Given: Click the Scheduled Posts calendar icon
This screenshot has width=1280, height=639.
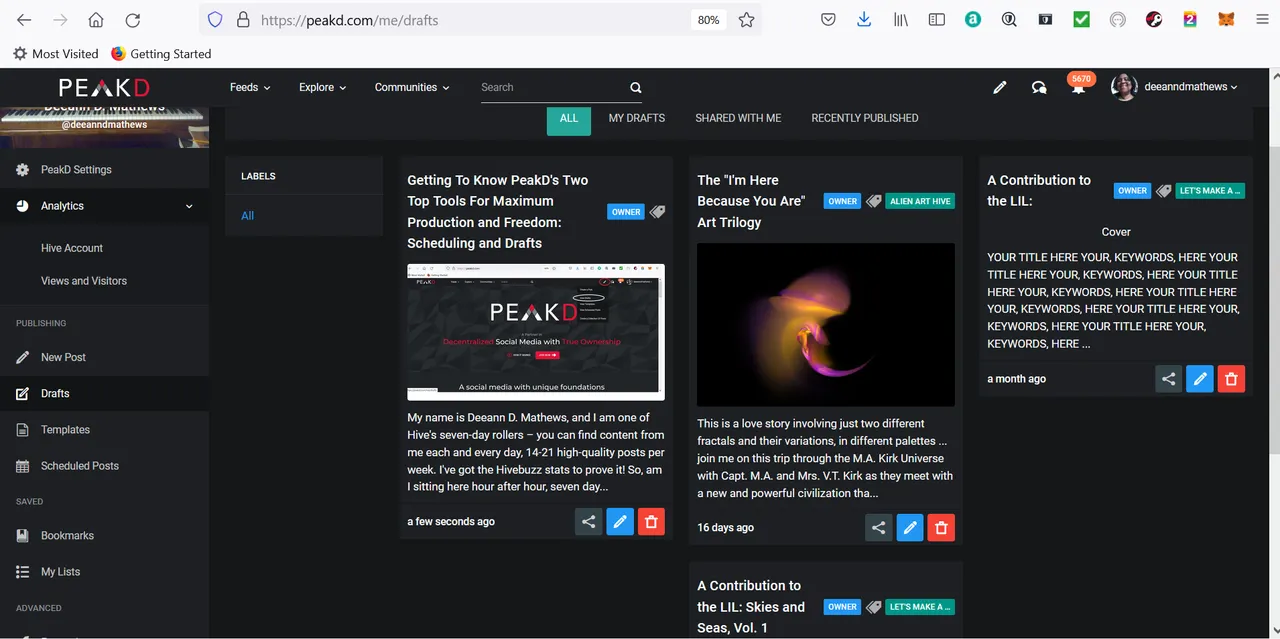Looking at the screenshot, I should (x=23, y=466).
